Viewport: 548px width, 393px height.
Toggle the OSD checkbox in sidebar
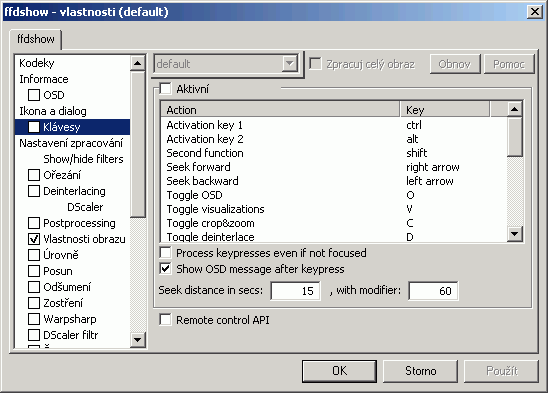click(34, 95)
